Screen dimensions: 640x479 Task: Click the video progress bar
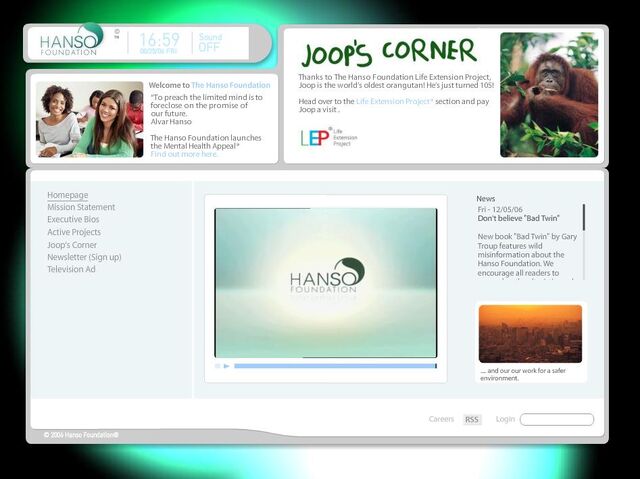click(x=336, y=366)
